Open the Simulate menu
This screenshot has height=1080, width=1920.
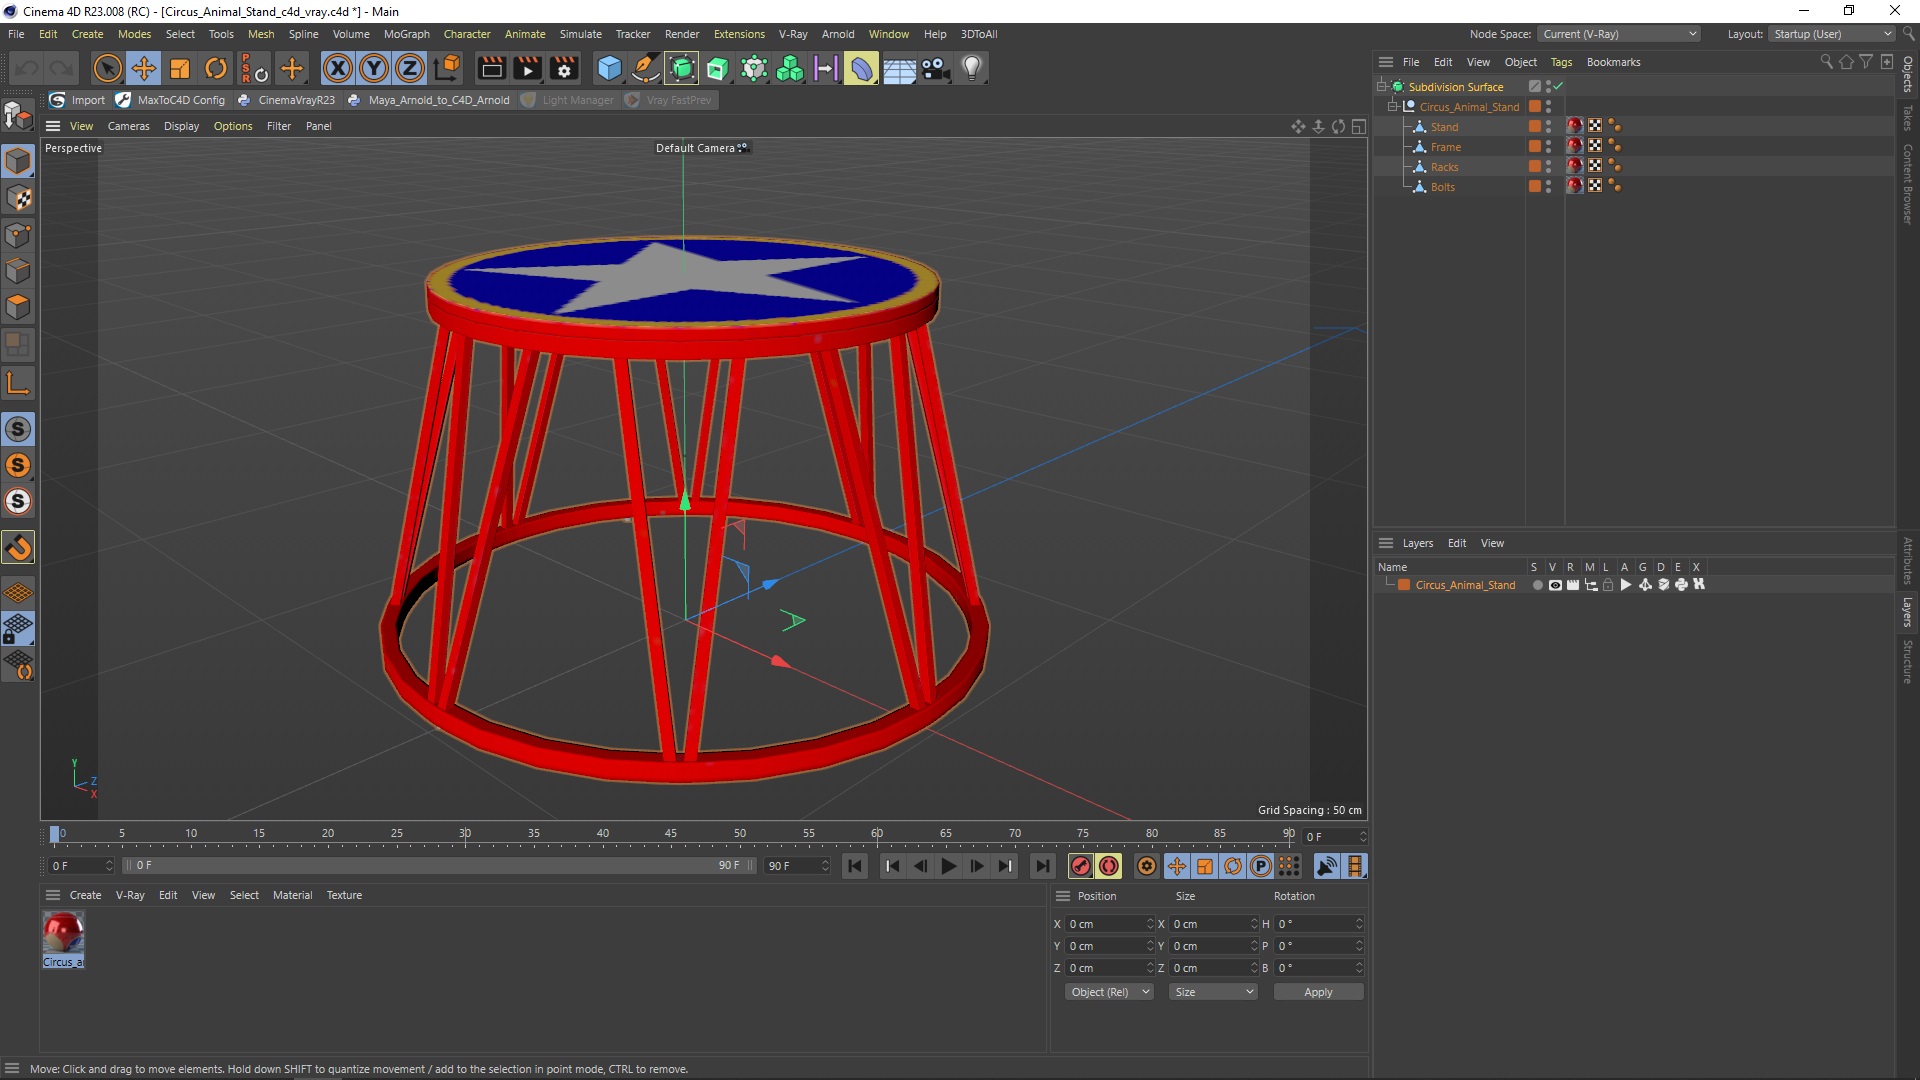pyautogui.click(x=580, y=34)
